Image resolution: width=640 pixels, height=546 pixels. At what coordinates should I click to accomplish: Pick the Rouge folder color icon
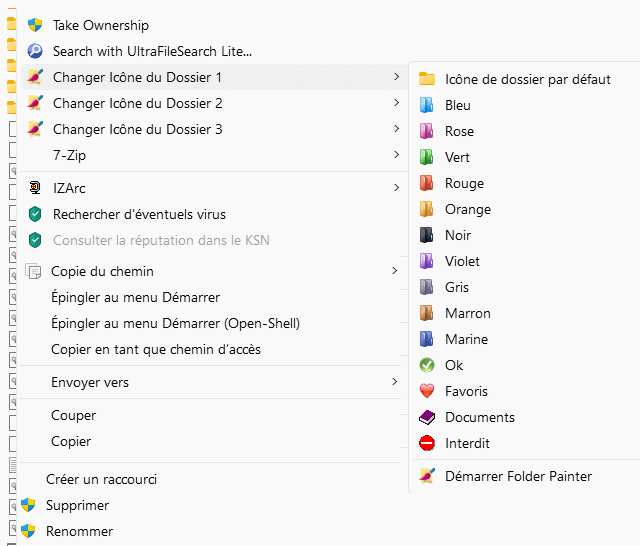pyautogui.click(x=427, y=183)
